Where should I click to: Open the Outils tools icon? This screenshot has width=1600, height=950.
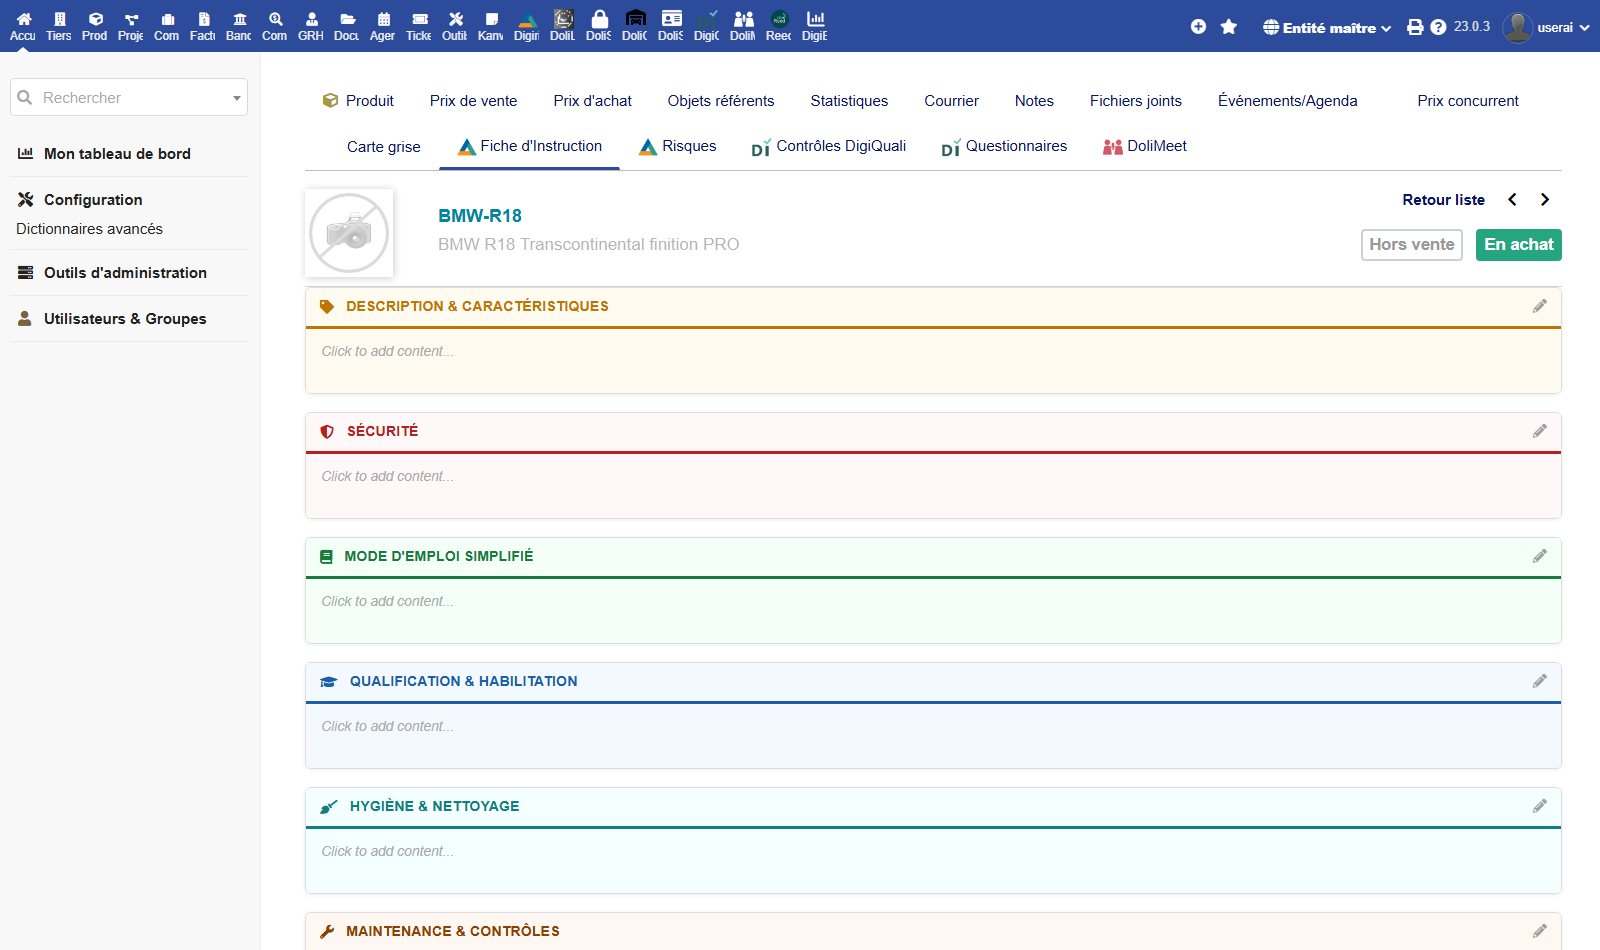pos(455,27)
